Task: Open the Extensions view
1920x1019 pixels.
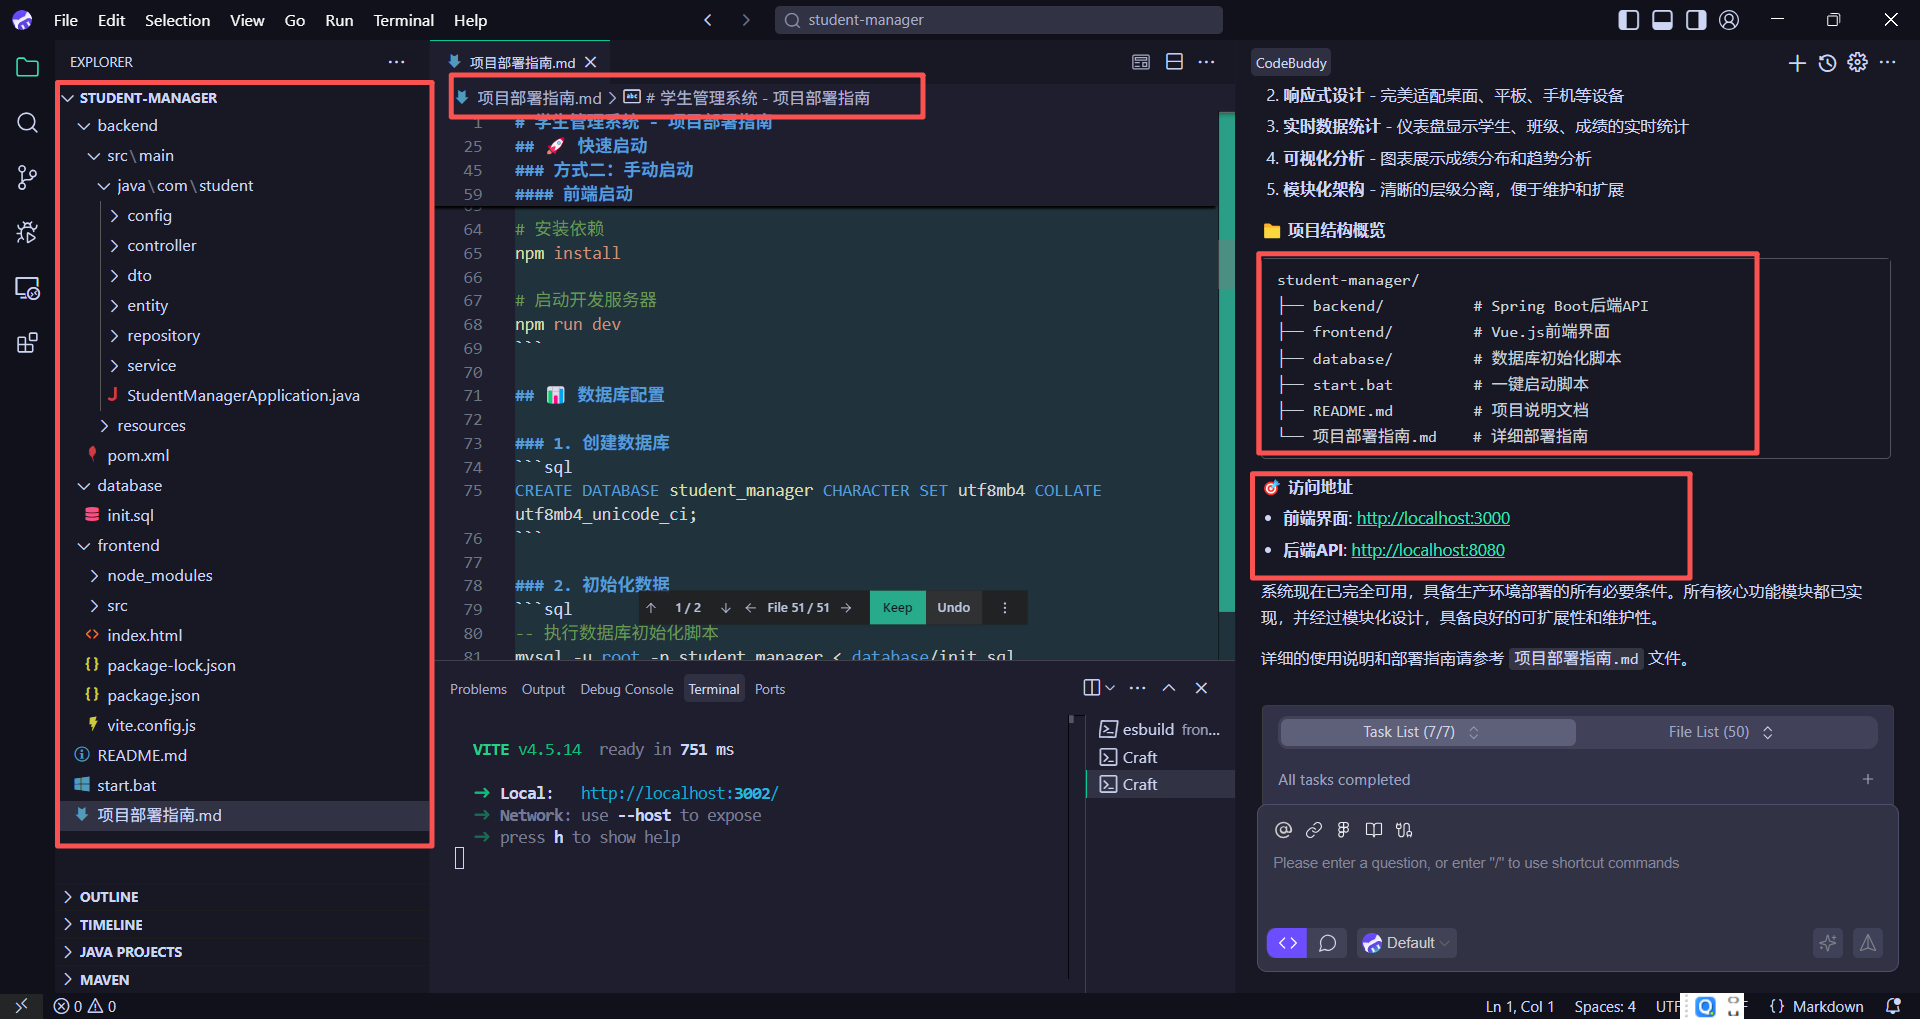Action: 27,343
